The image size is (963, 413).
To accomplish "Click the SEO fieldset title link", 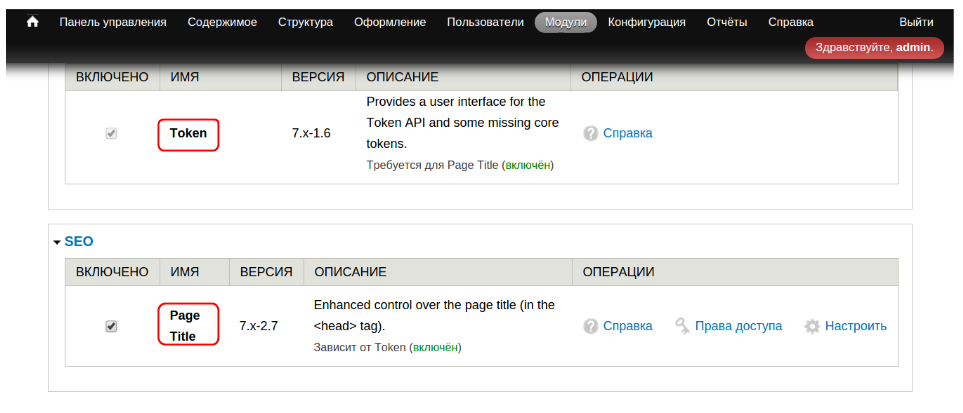I will click(x=79, y=241).
